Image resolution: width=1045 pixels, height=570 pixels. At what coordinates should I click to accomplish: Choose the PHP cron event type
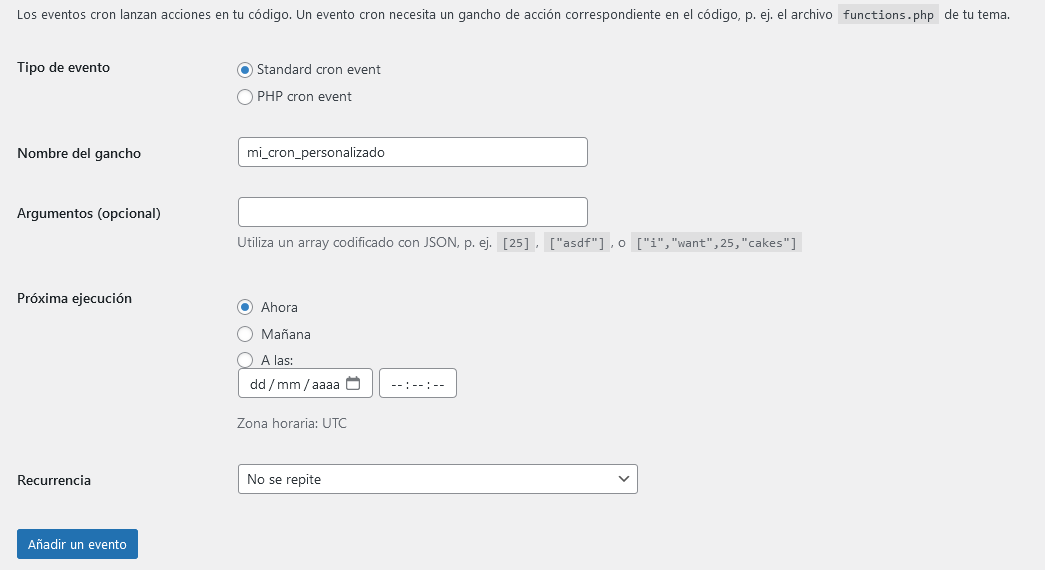[x=245, y=97]
